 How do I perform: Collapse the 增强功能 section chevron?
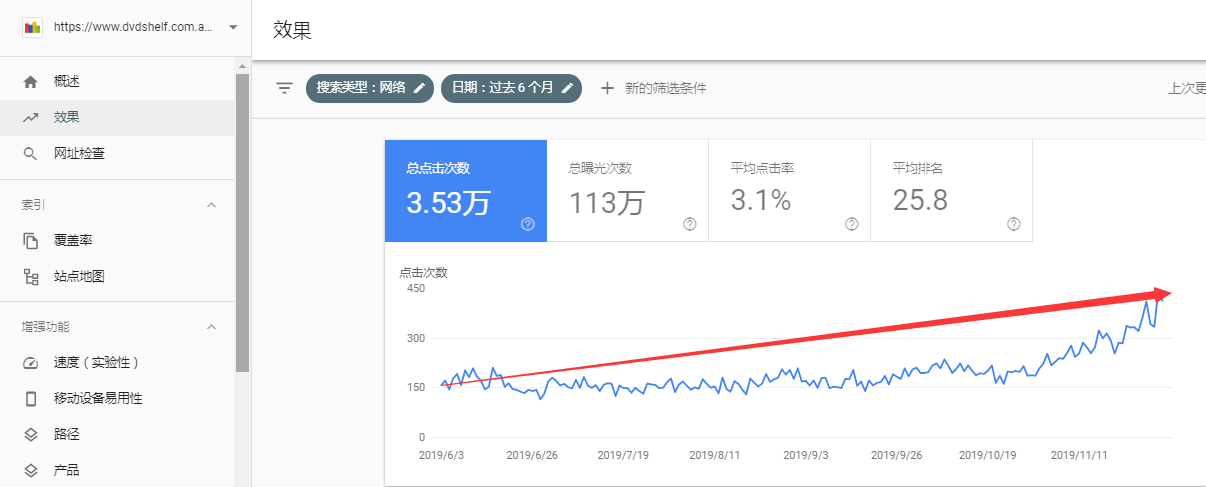211,327
